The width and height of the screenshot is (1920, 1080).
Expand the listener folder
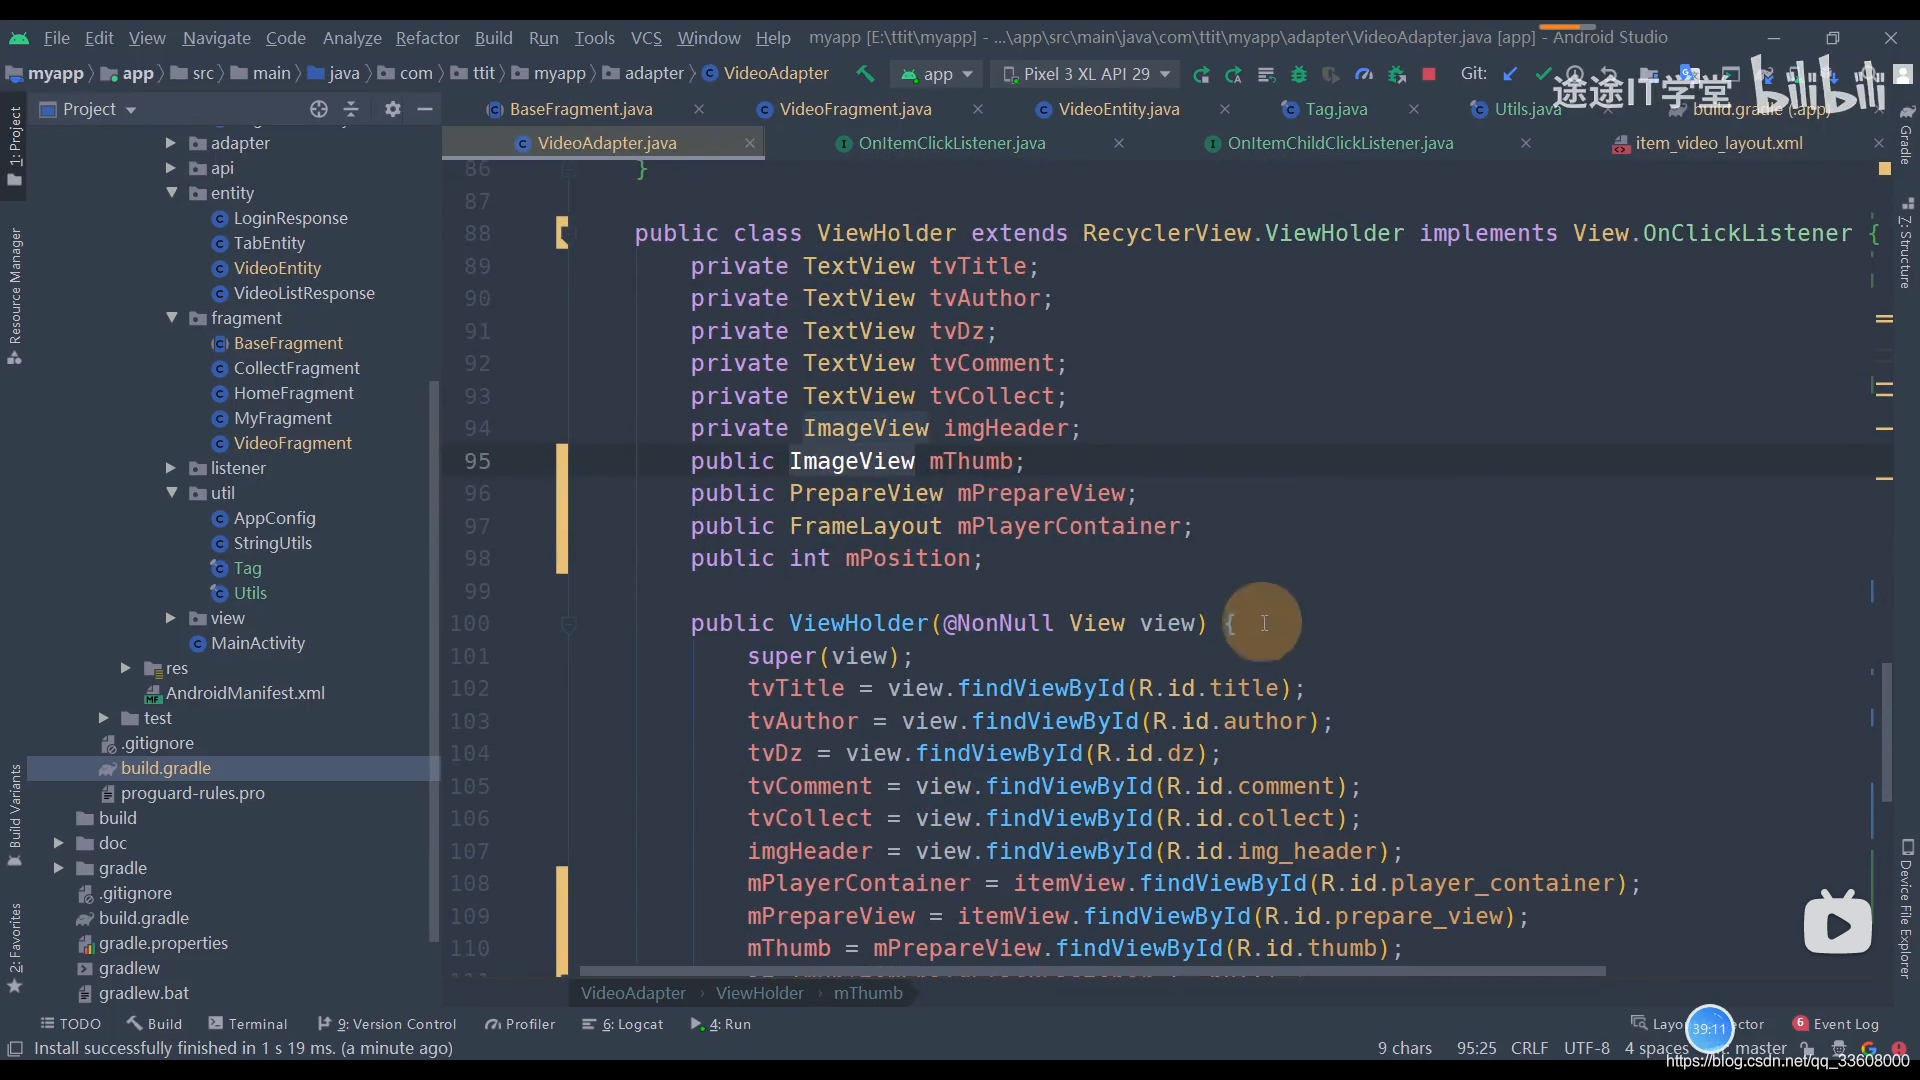[x=171, y=468]
